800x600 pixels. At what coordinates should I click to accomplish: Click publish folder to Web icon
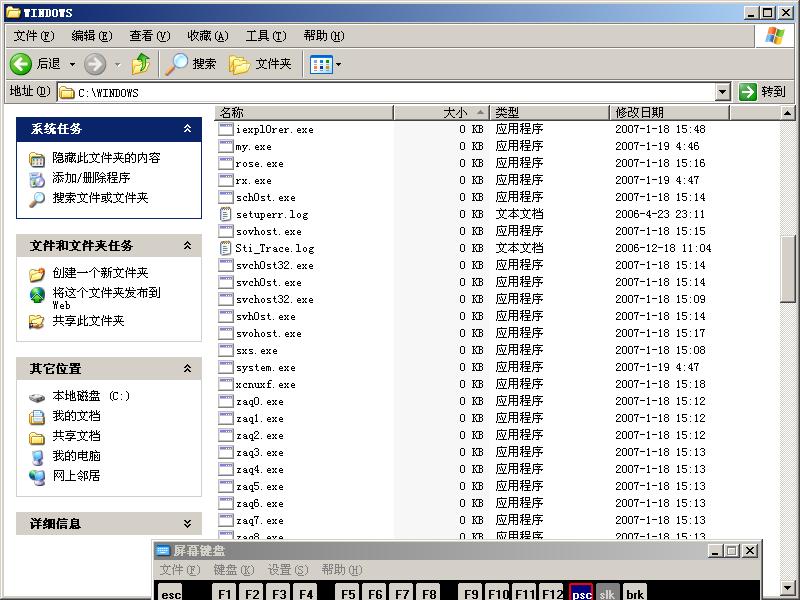37,295
